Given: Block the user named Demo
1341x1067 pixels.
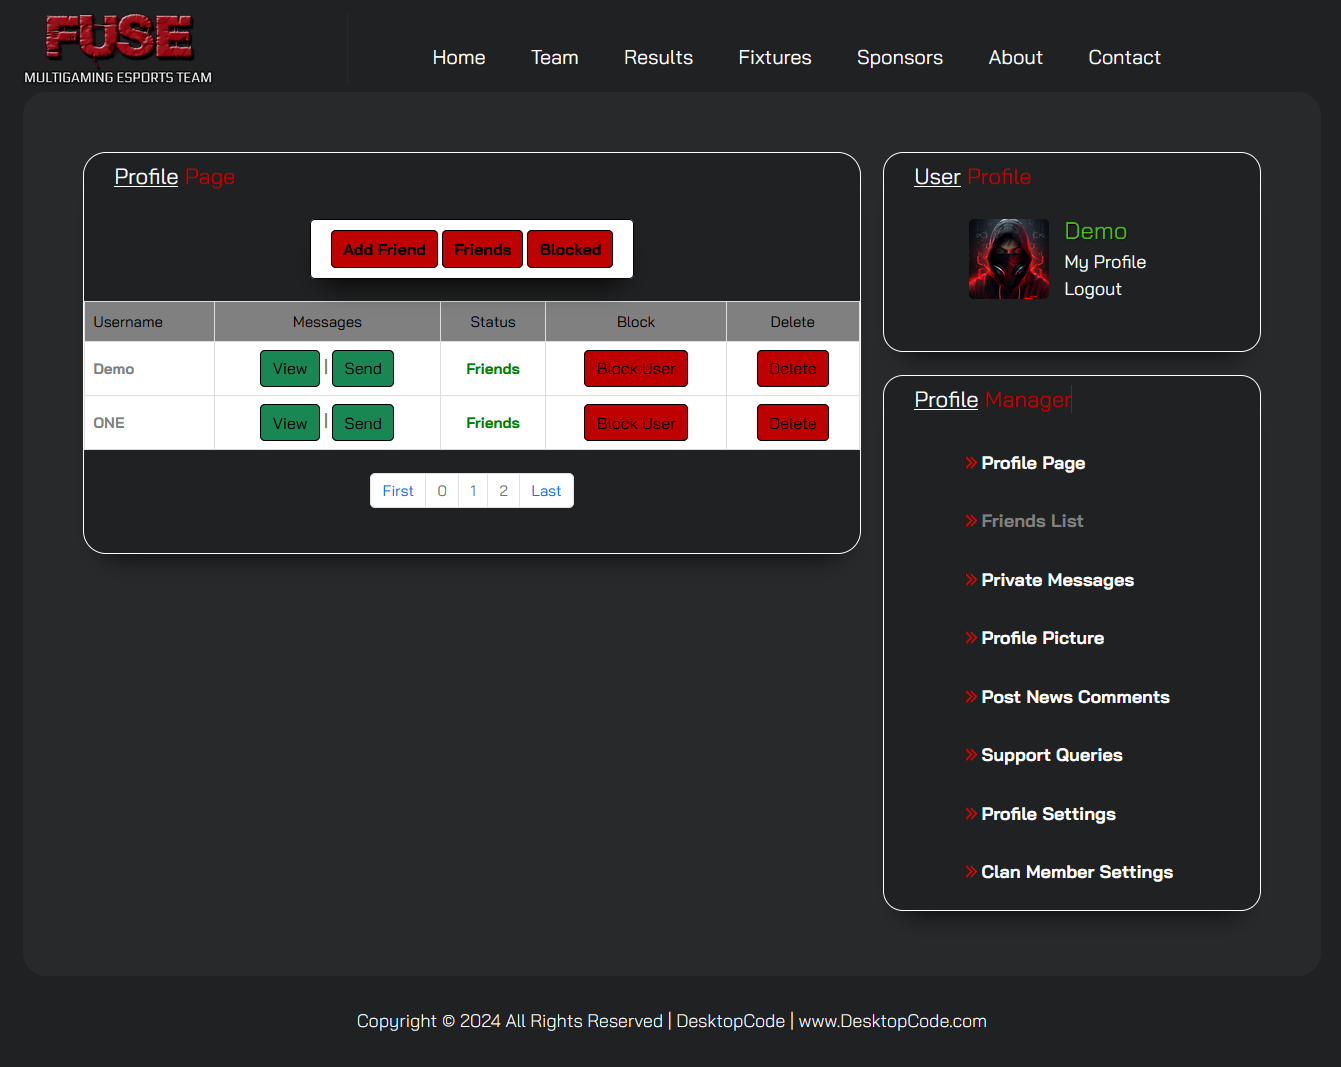Looking at the screenshot, I should (x=635, y=369).
